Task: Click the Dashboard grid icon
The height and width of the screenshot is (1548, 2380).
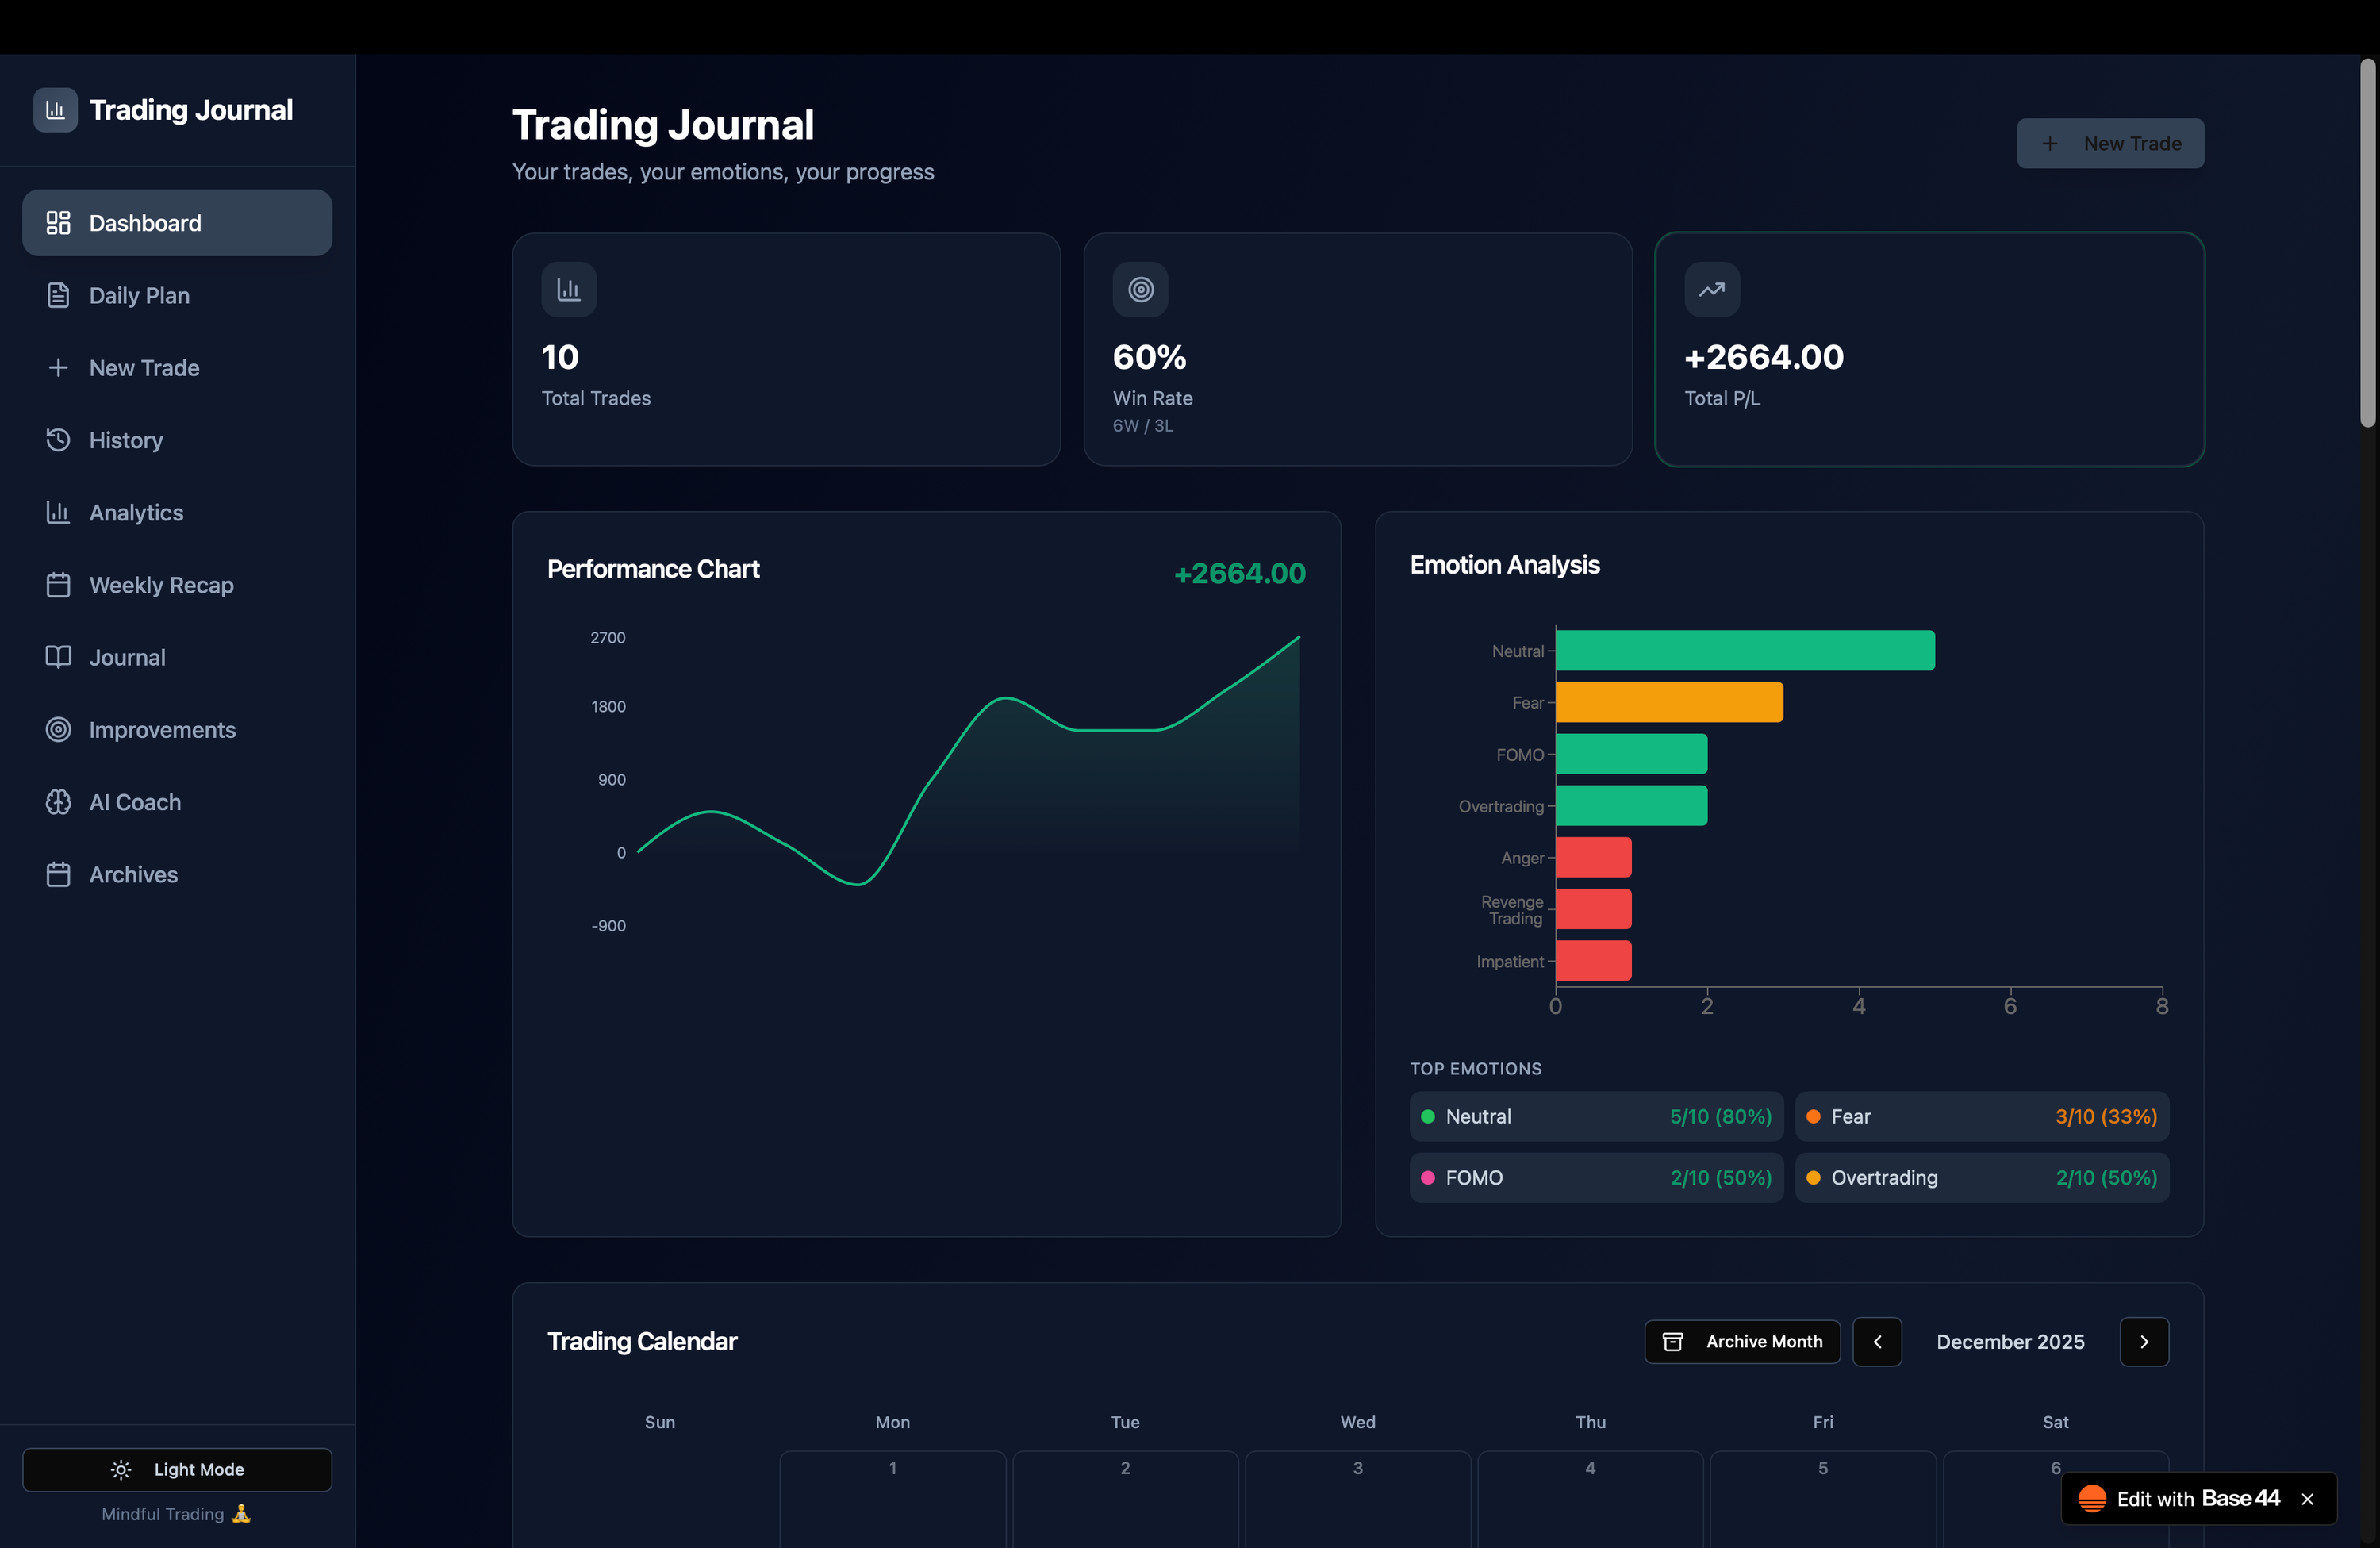Action: click(x=58, y=223)
